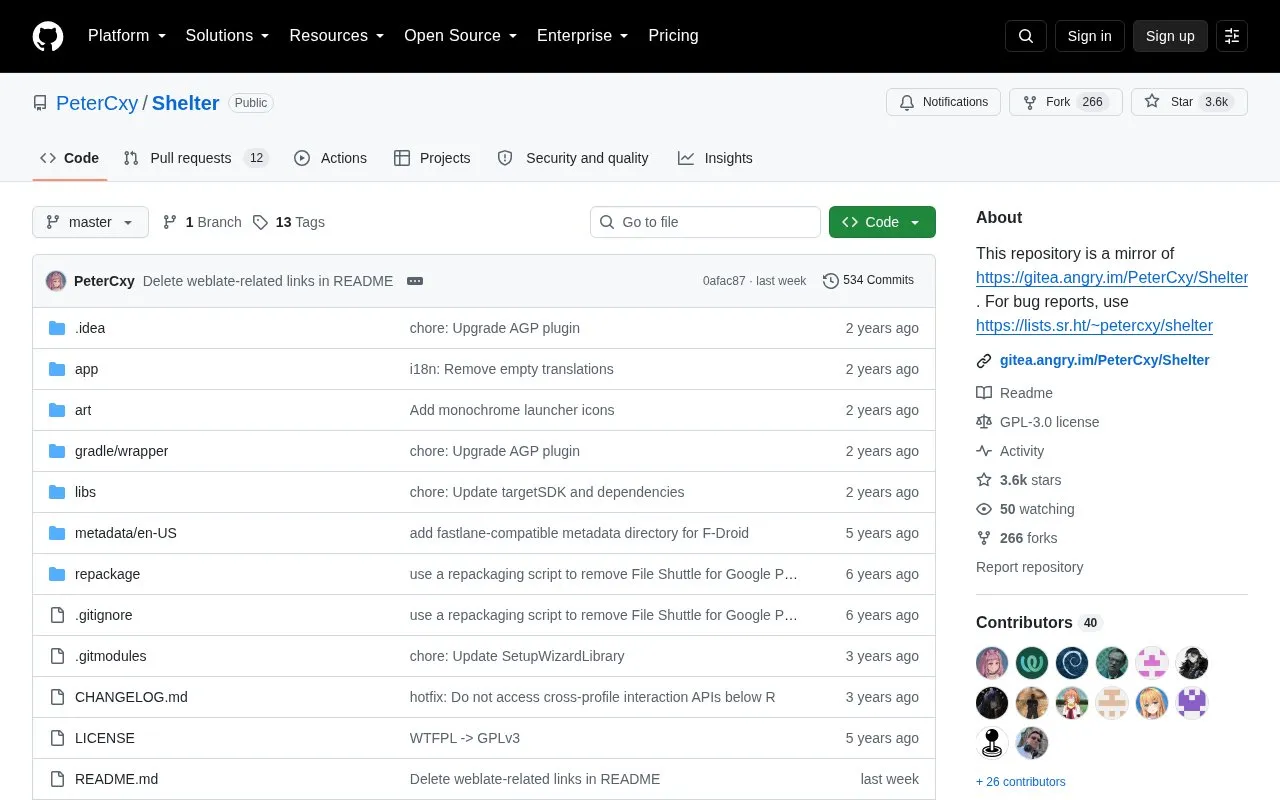The width and height of the screenshot is (1280, 800).
Task: Click the .idea folder icon
Action: pos(57,328)
